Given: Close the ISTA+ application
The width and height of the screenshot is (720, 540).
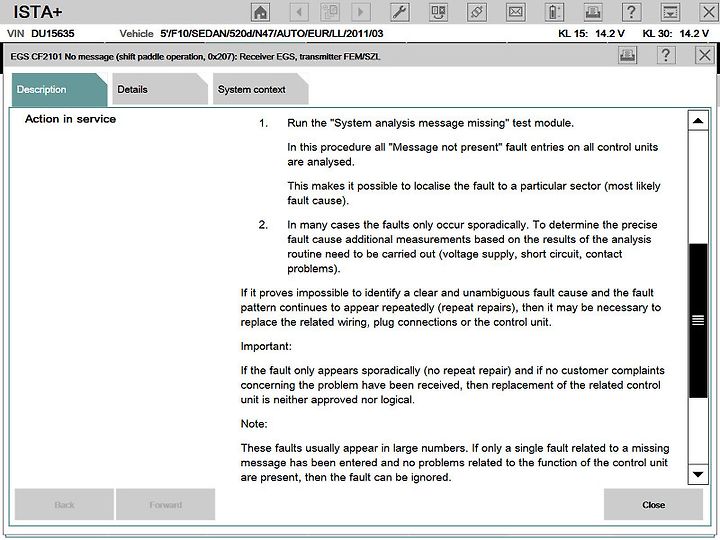Looking at the screenshot, I should coord(709,12).
